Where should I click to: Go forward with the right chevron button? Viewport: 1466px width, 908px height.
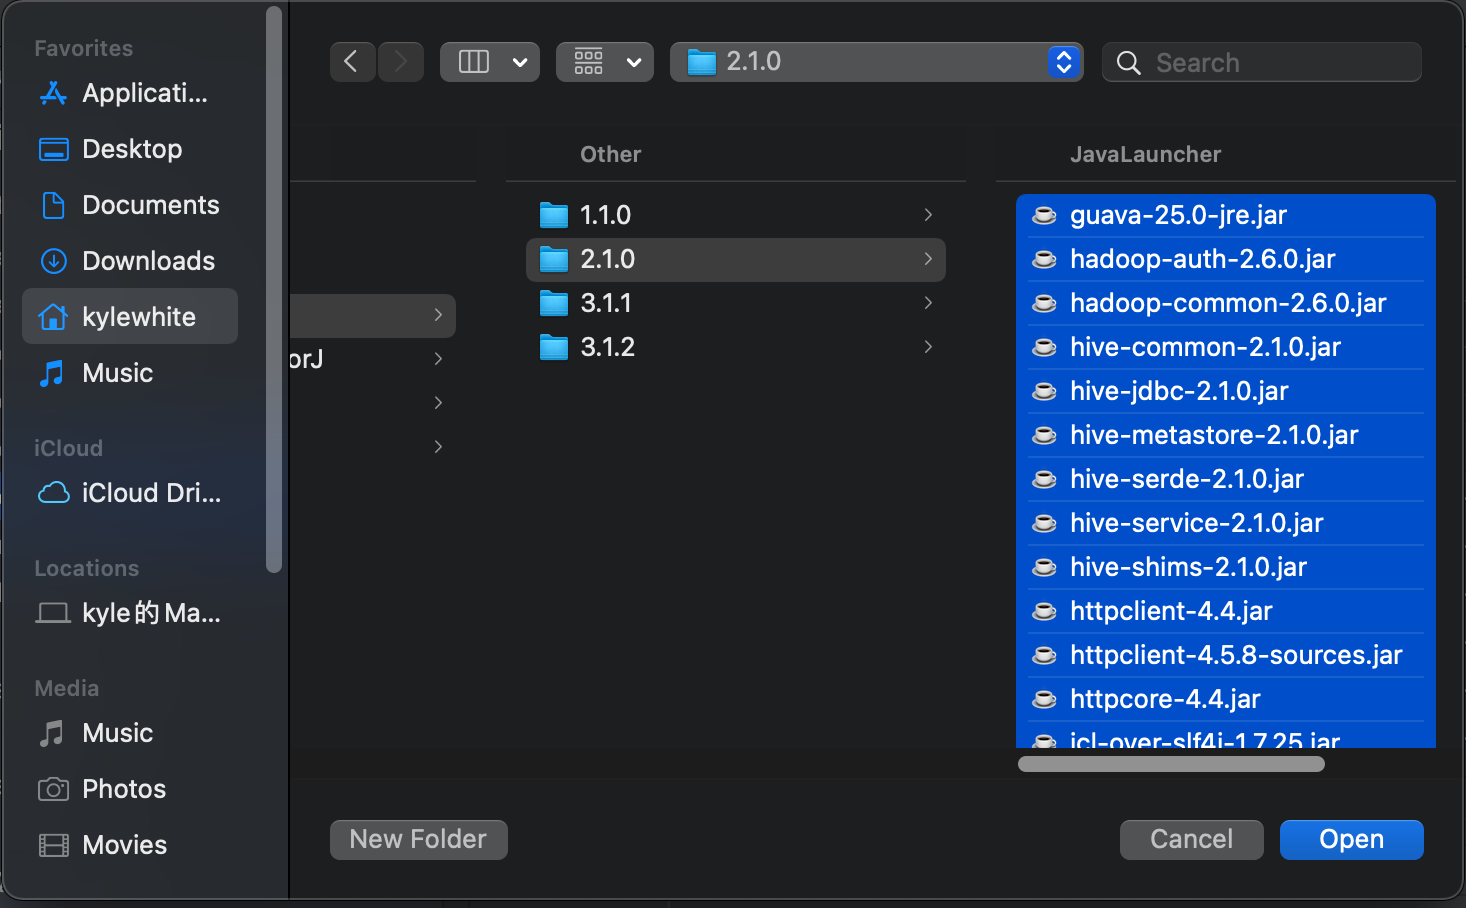[401, 62]
